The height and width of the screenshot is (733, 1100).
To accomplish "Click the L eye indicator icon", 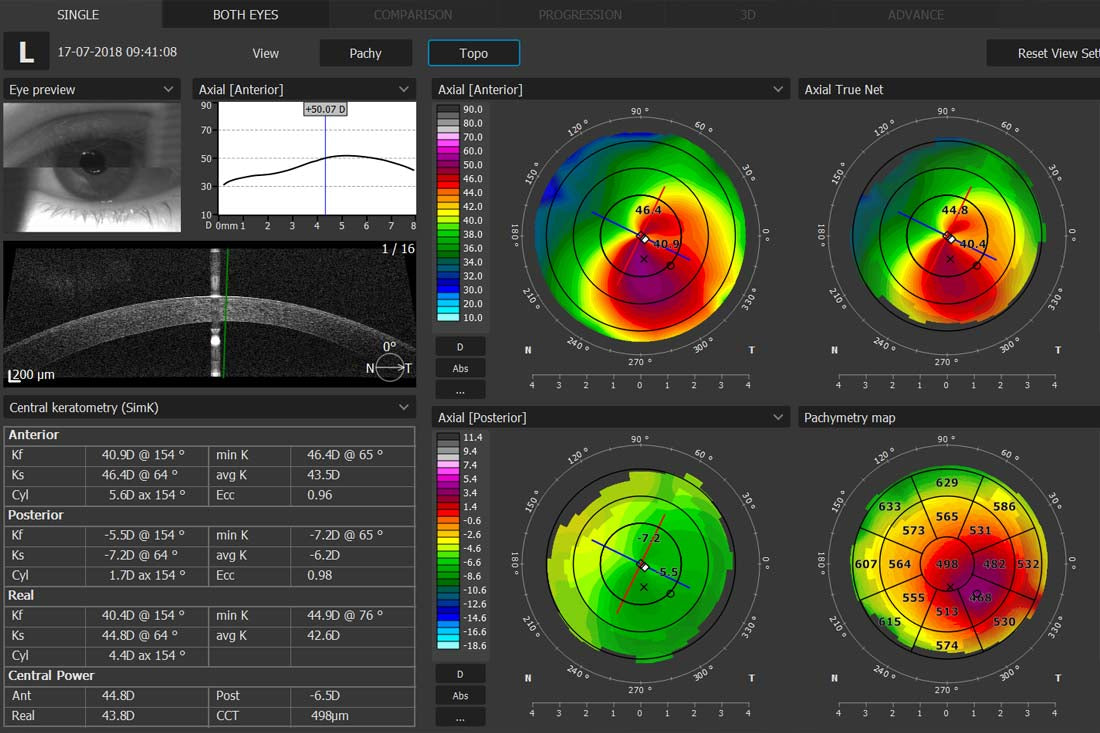I will (27, 52).
